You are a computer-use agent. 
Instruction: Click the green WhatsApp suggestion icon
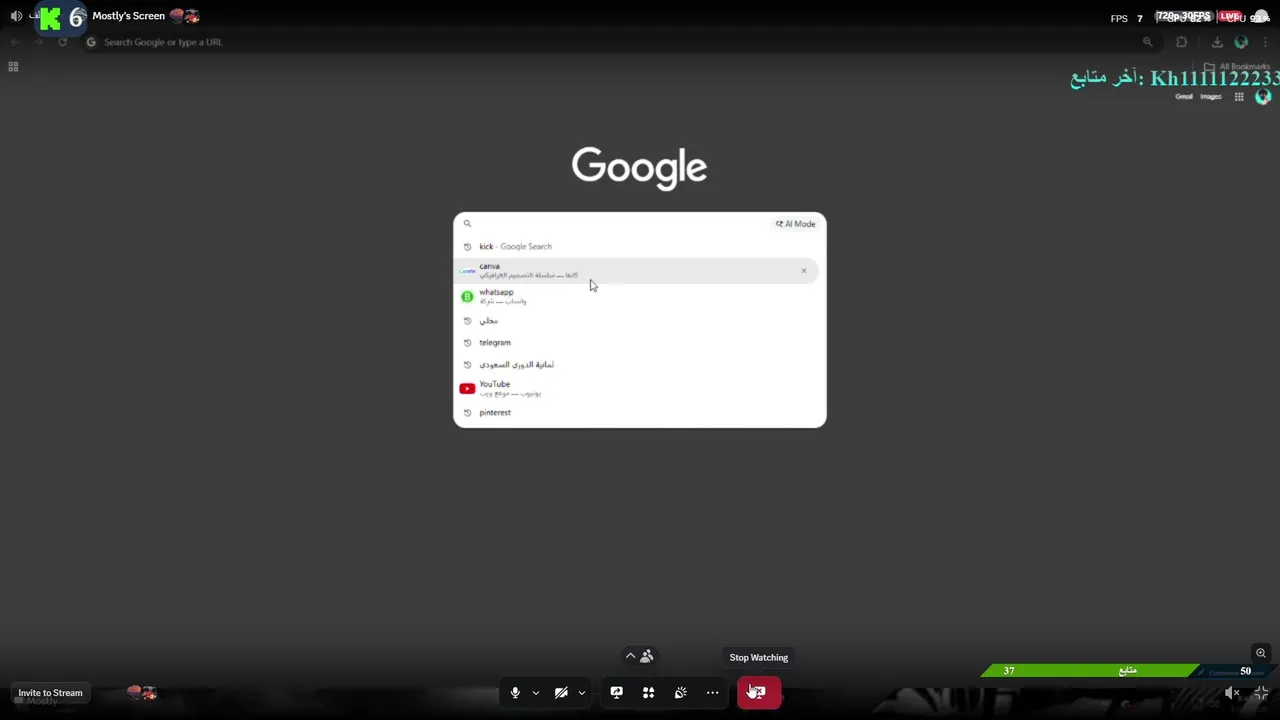[x=467, y=297]
